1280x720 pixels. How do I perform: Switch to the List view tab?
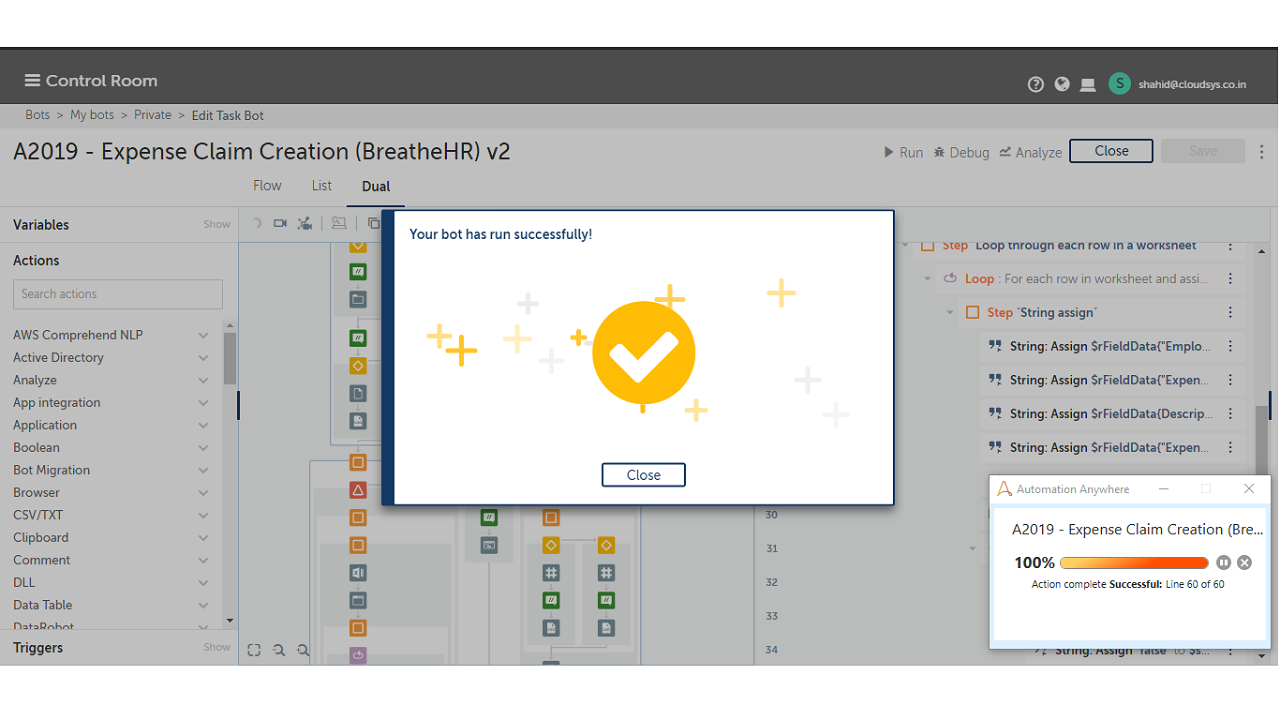click(322, 186)
